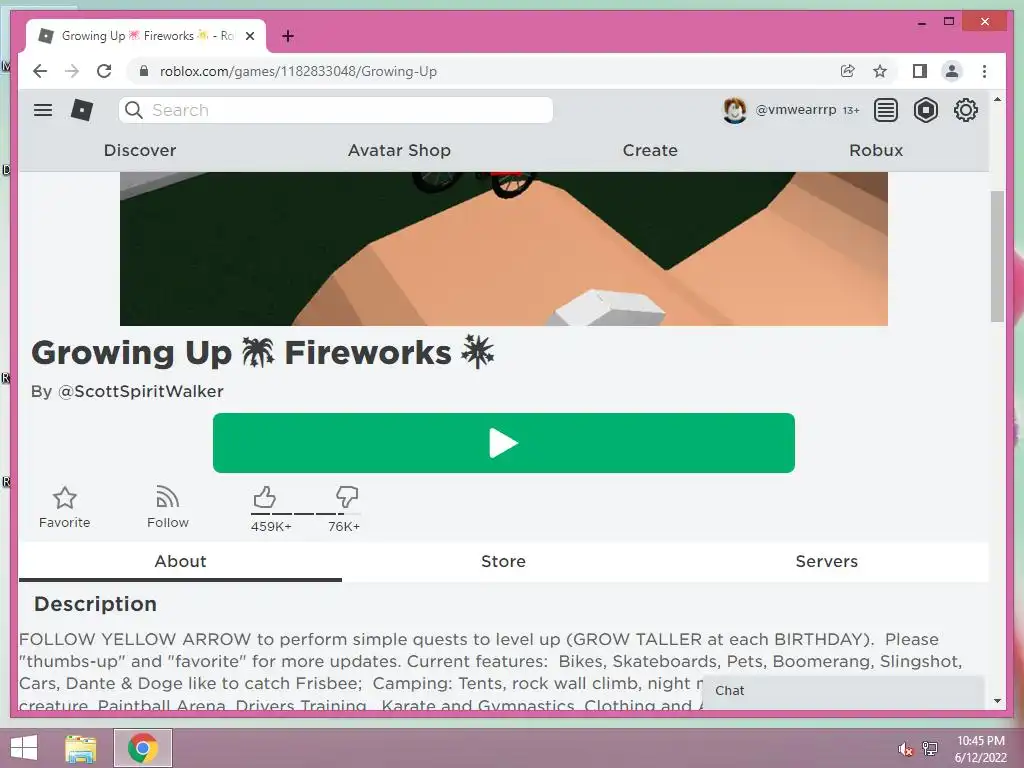
Task: Switch to the Servers tab
Action: (x=827, y=562)
